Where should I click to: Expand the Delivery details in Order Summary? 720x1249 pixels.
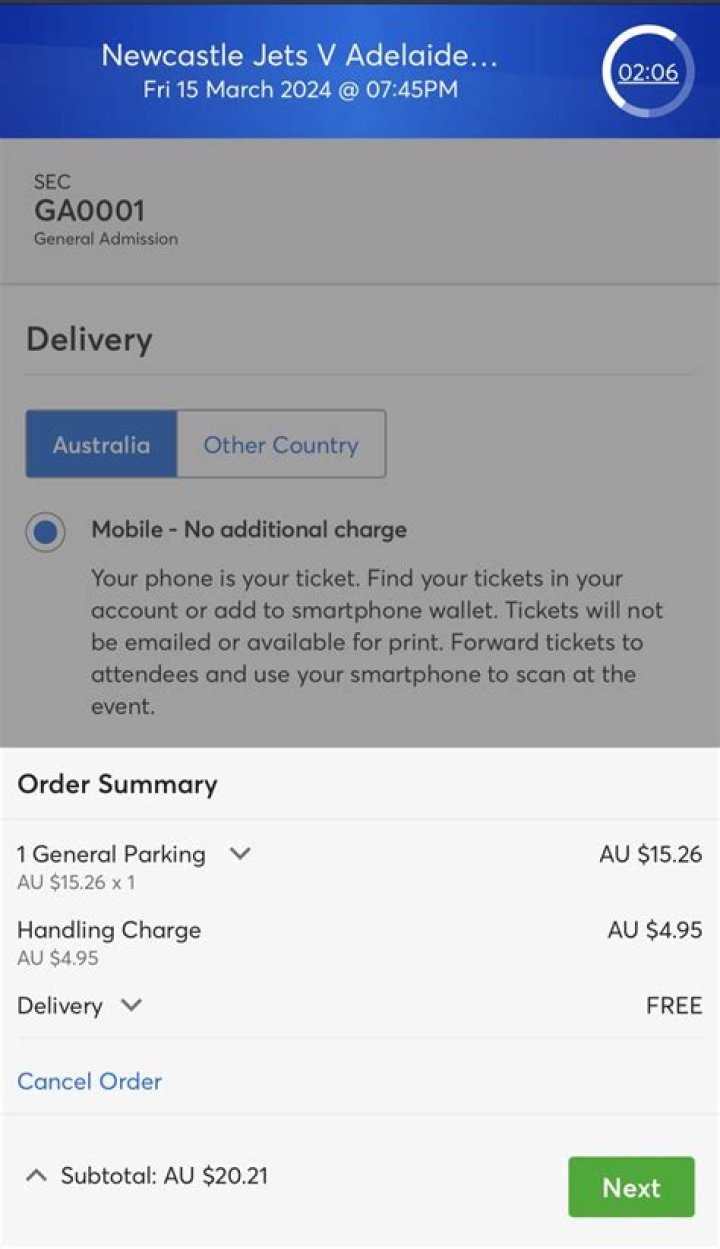pos(132,1006)
